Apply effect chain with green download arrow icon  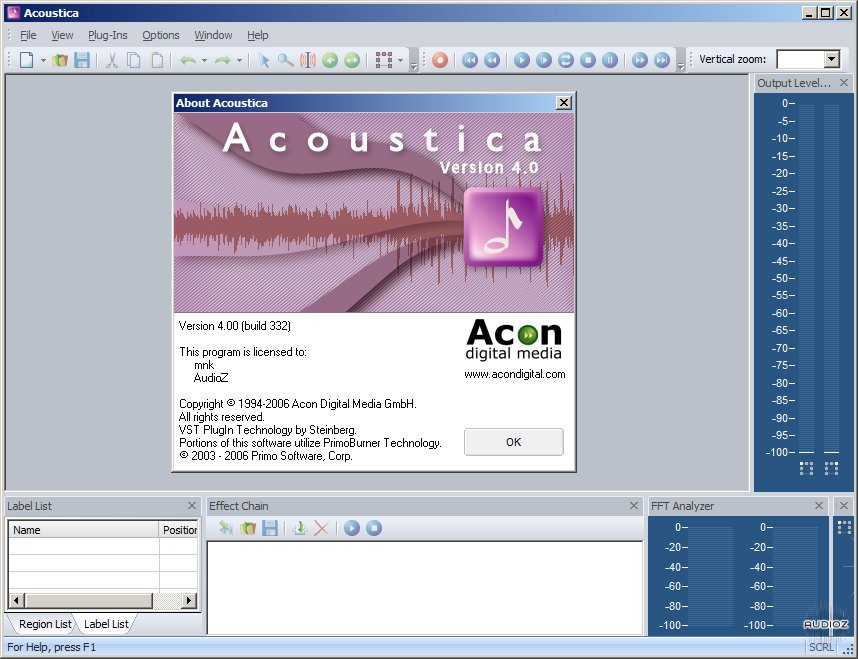(300, 528)
